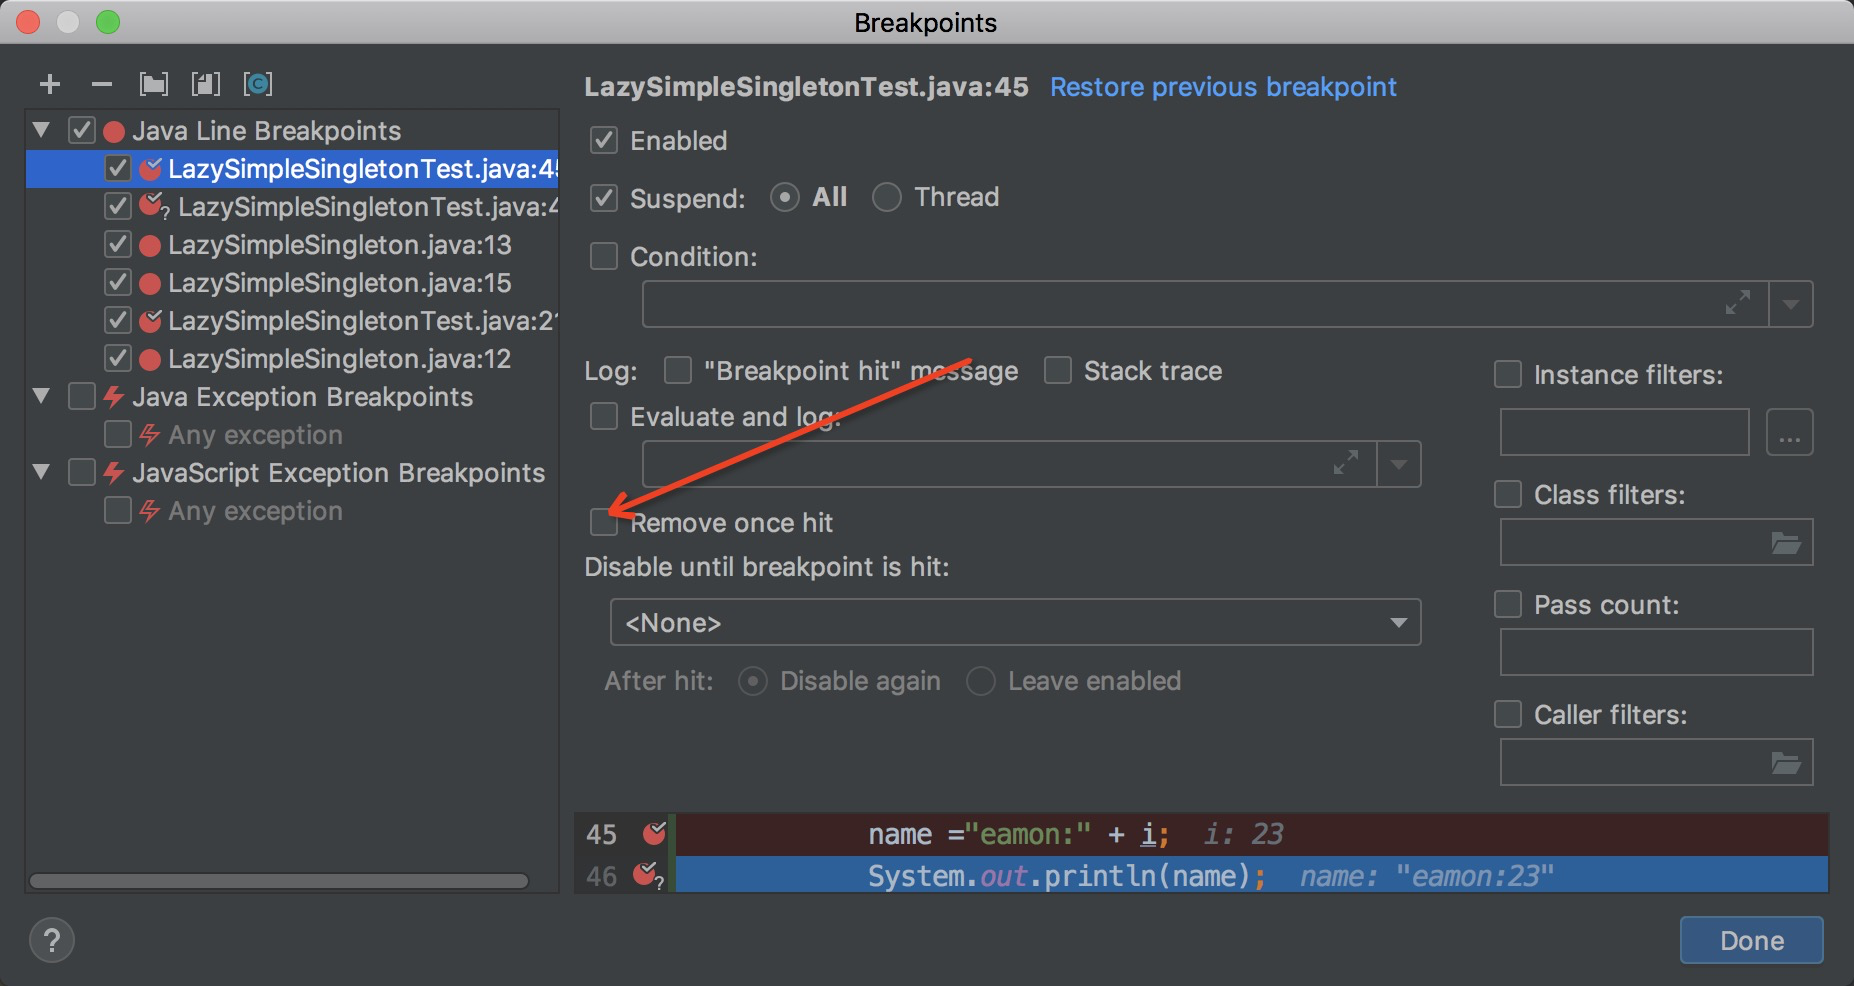Enable Instance filters checkbox
1854x986 pixels.
point(1508,375)
